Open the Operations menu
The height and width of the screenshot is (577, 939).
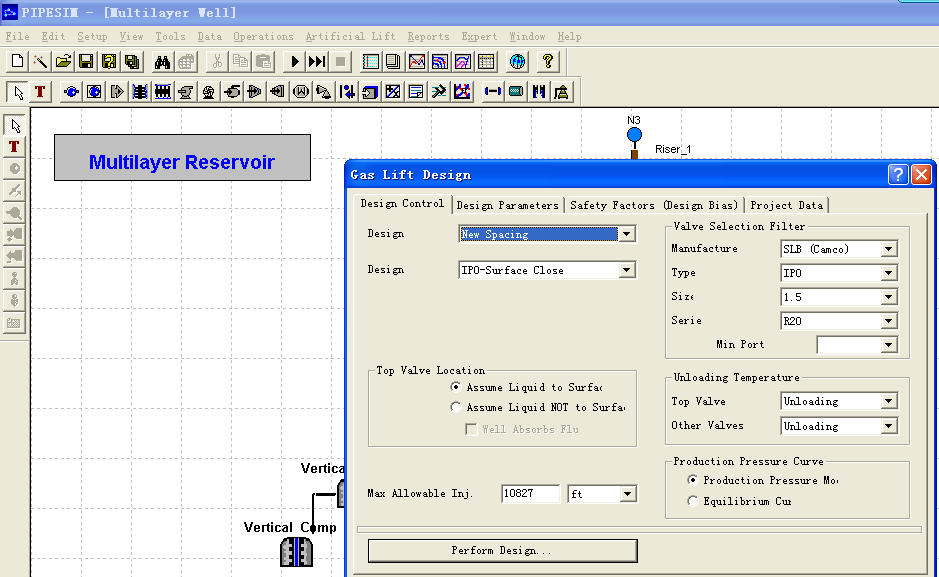point(263,37)
